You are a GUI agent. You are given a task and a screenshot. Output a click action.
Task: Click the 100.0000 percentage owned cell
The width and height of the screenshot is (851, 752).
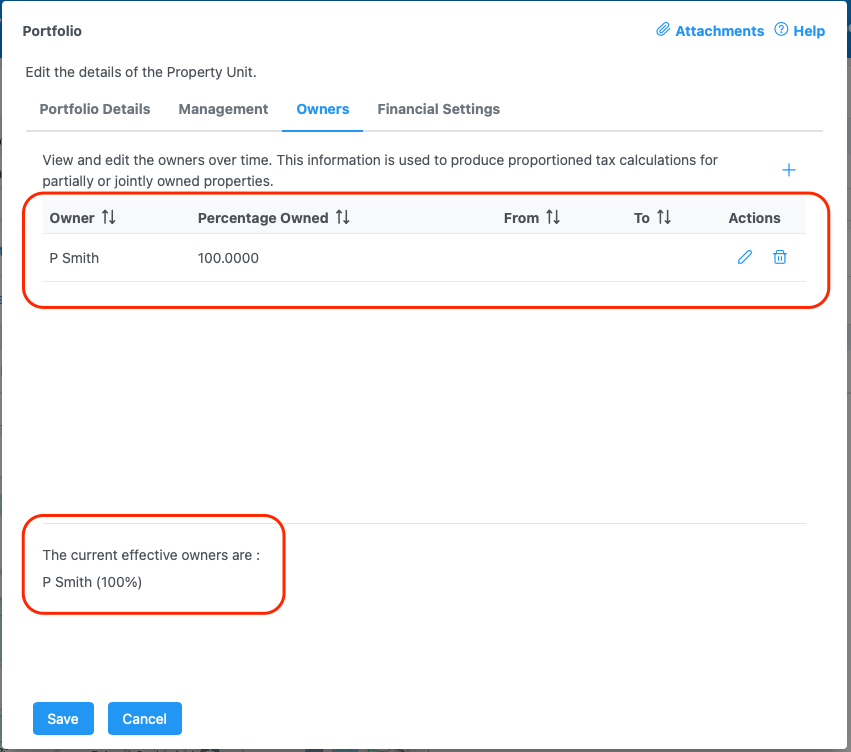pos(228,258)
